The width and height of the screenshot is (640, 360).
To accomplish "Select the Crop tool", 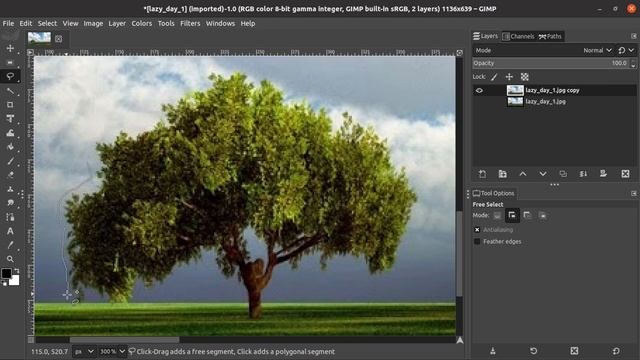I will coord(10,104).
